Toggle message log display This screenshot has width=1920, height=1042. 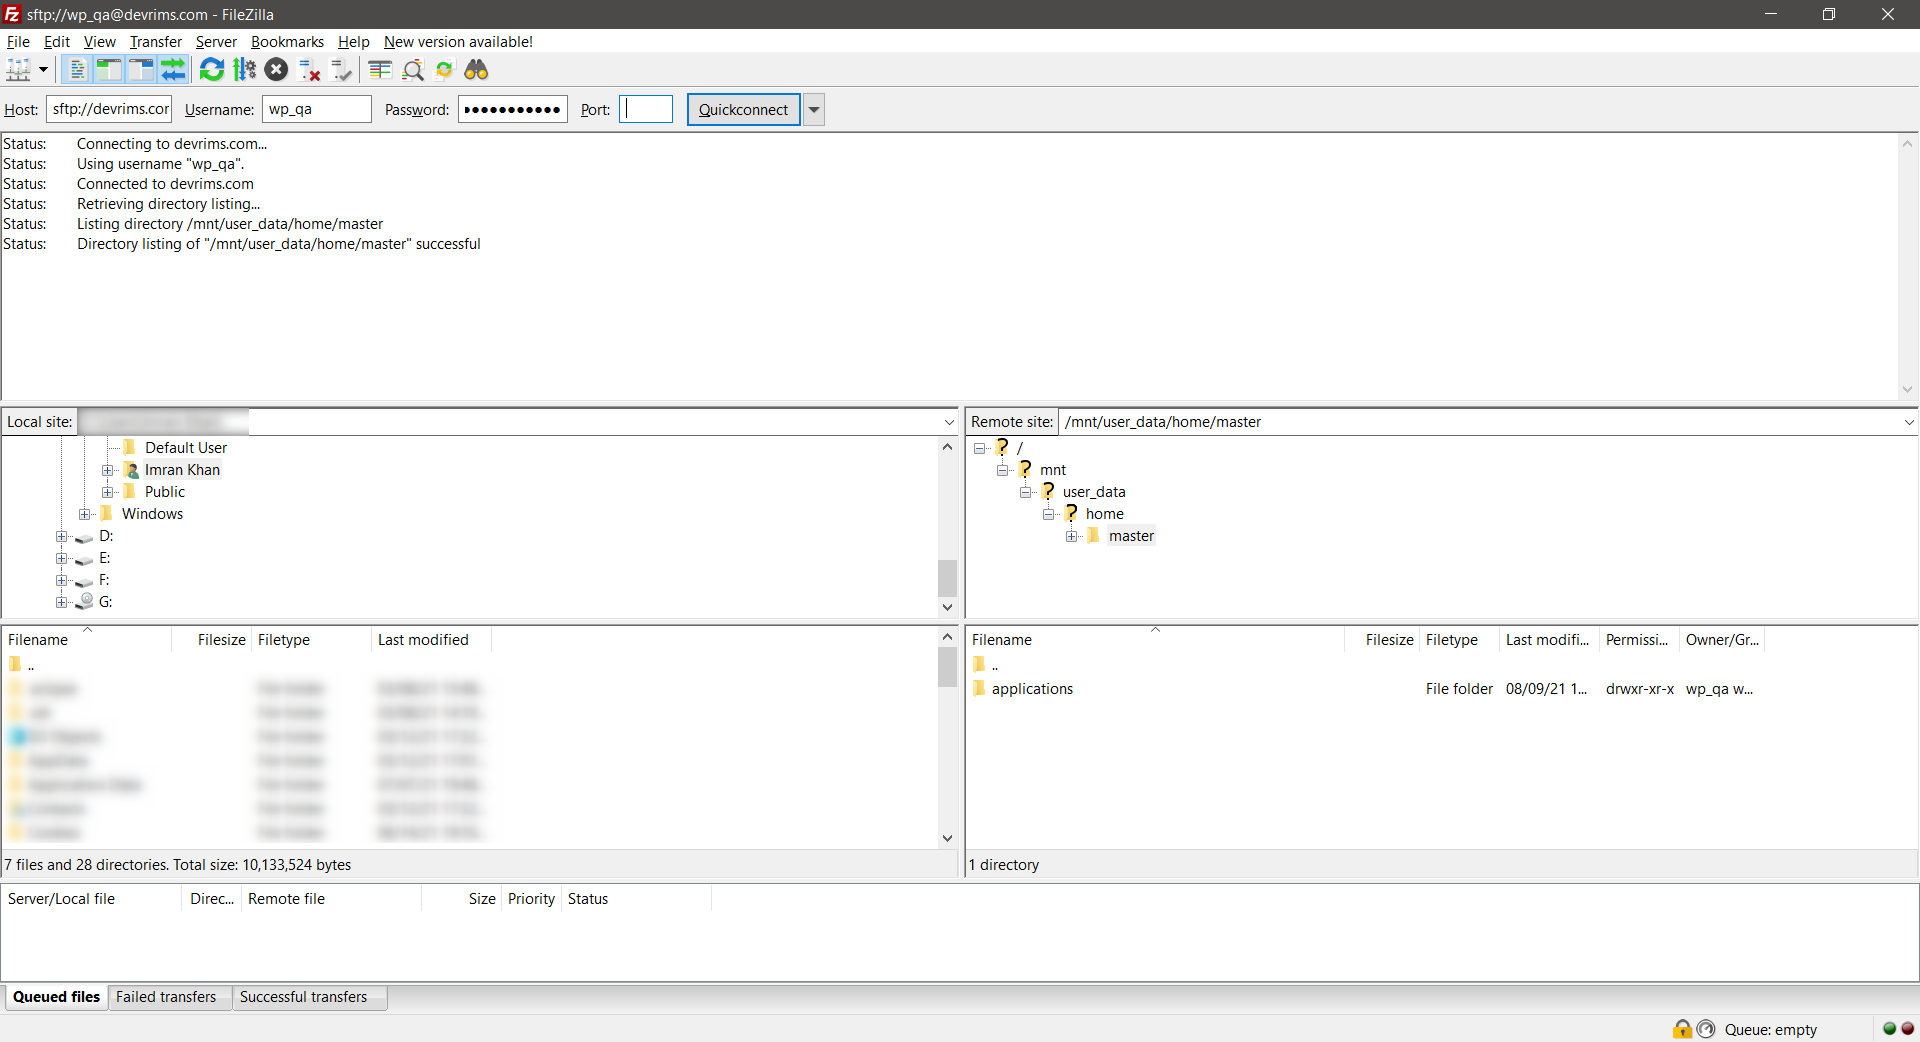tap(77, 70)
